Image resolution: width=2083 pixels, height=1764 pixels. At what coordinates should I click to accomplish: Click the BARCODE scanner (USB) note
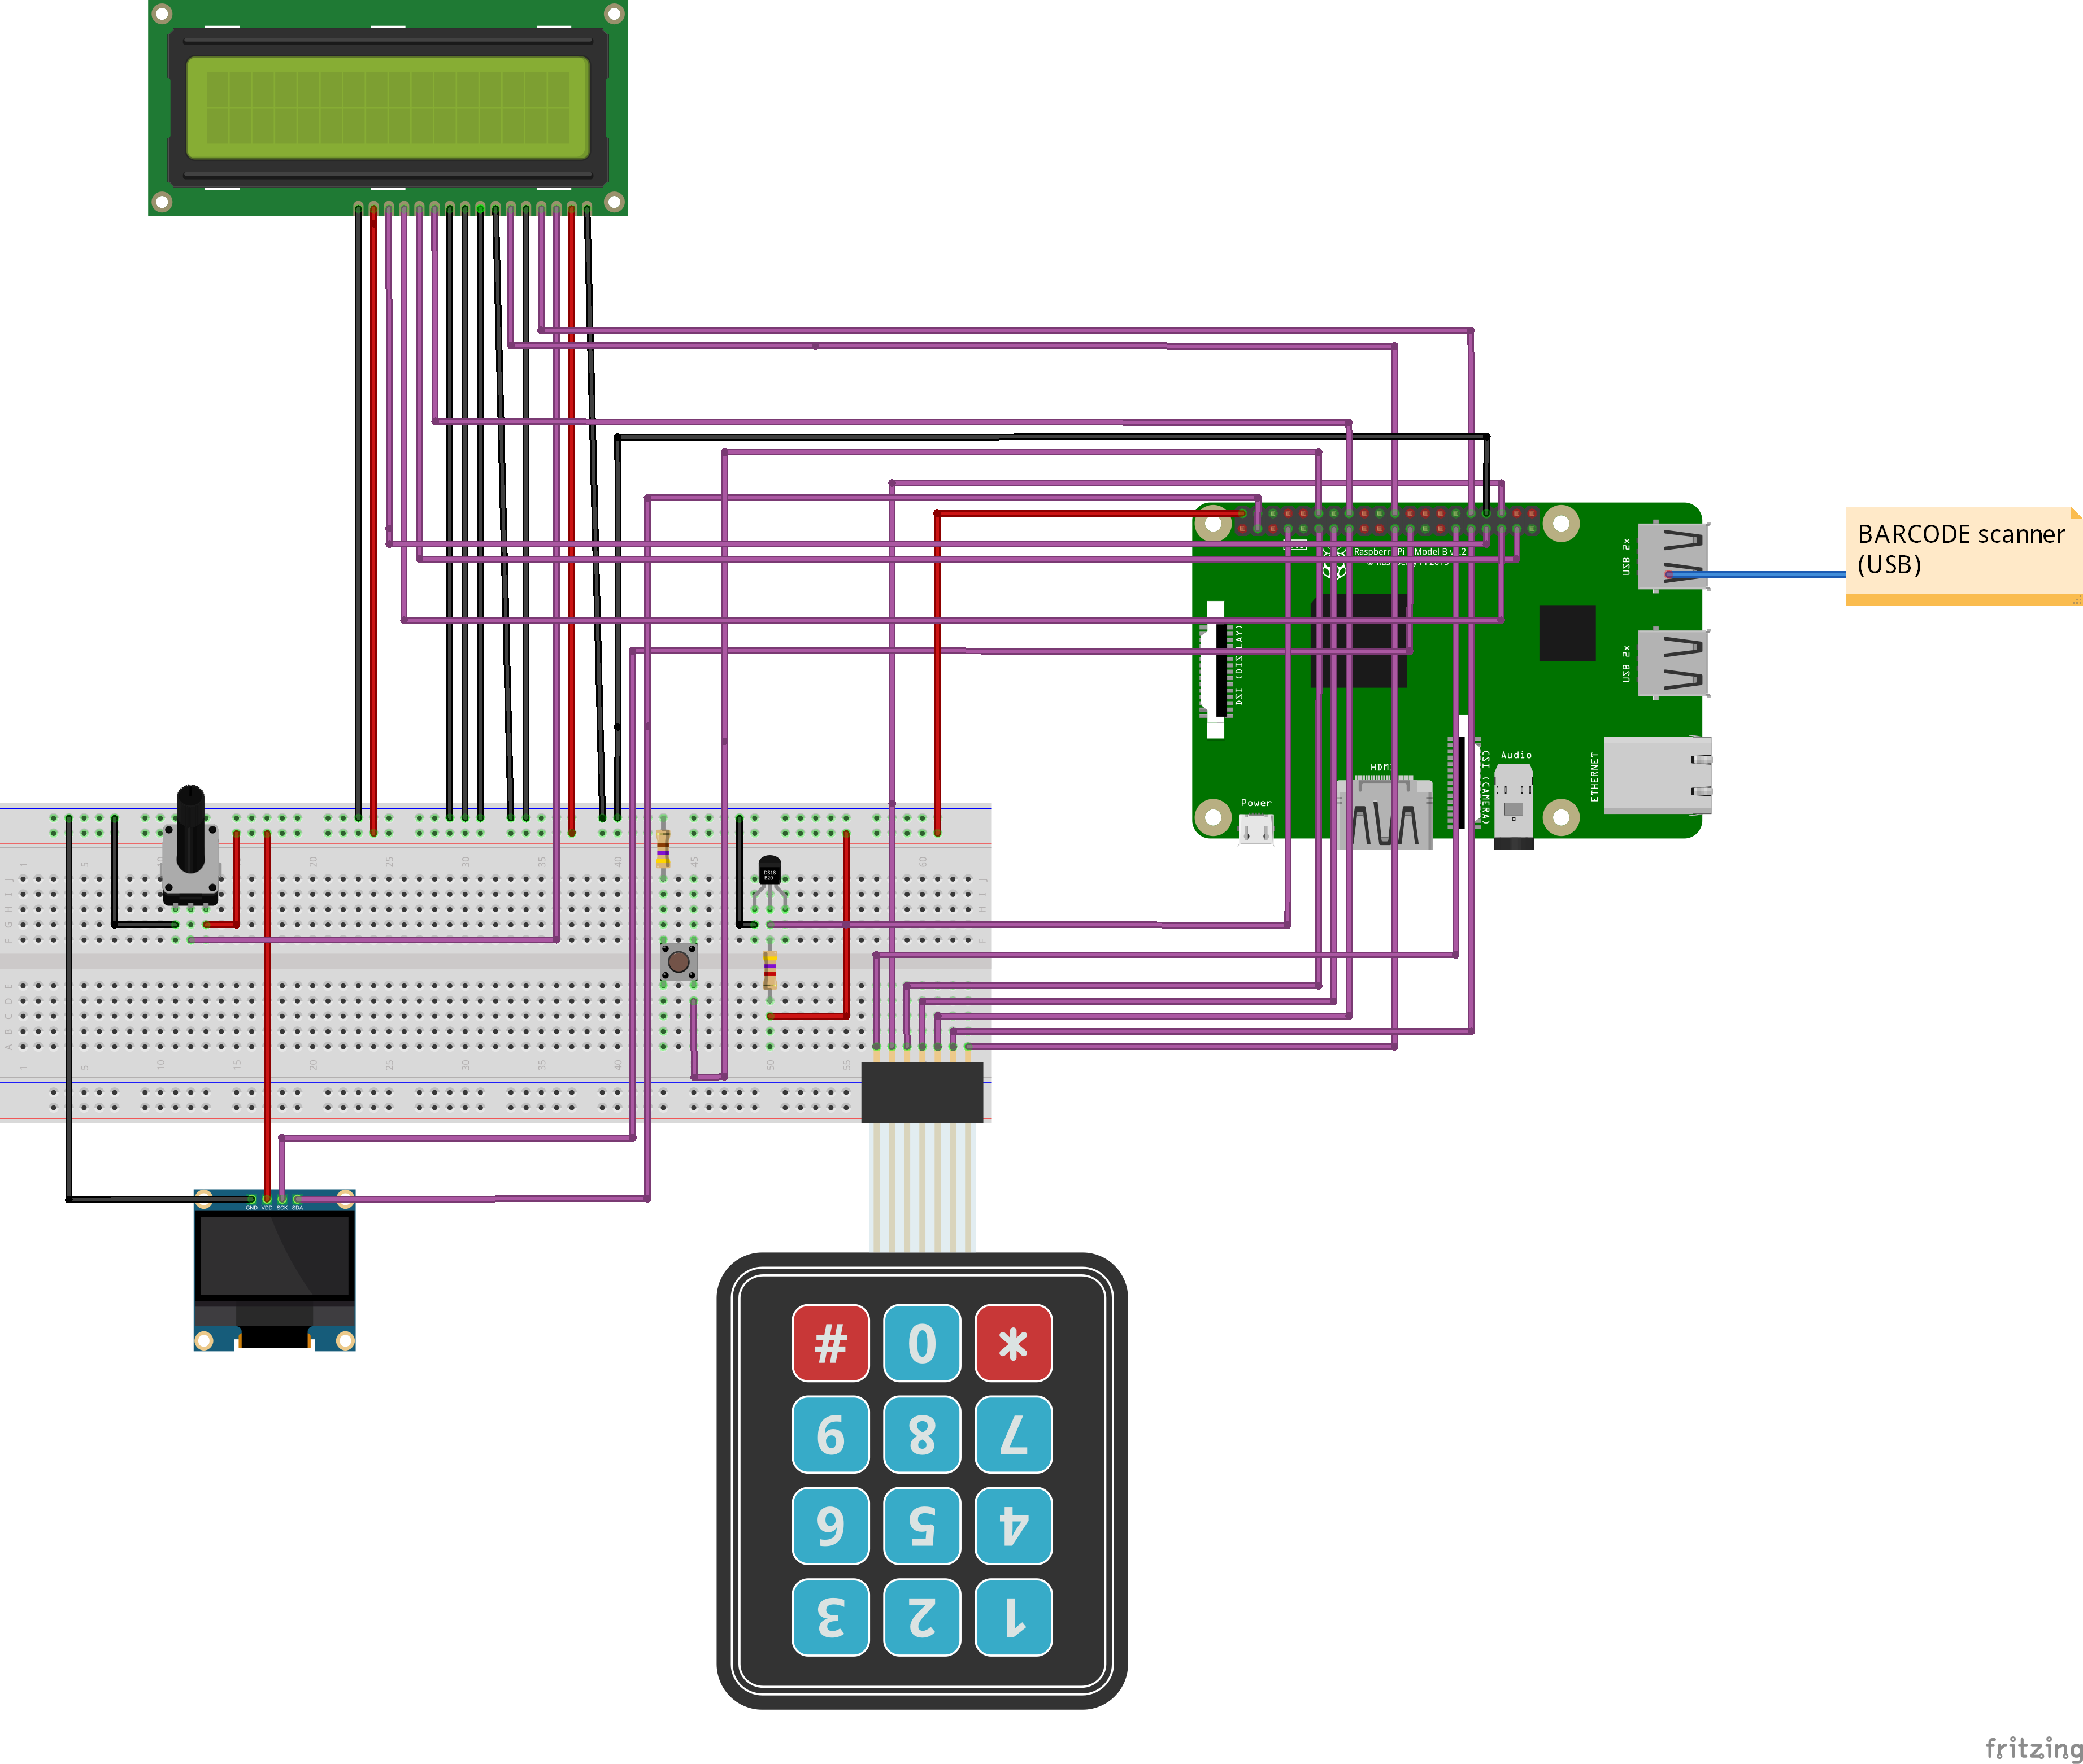coord(1963,556)
